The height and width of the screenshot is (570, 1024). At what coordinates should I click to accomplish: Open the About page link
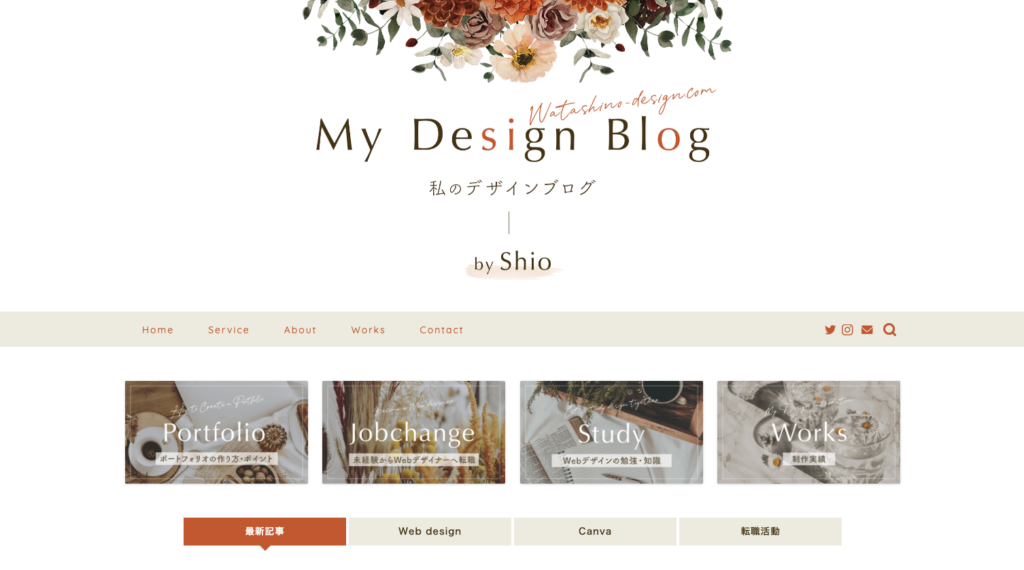coord(300,330)
